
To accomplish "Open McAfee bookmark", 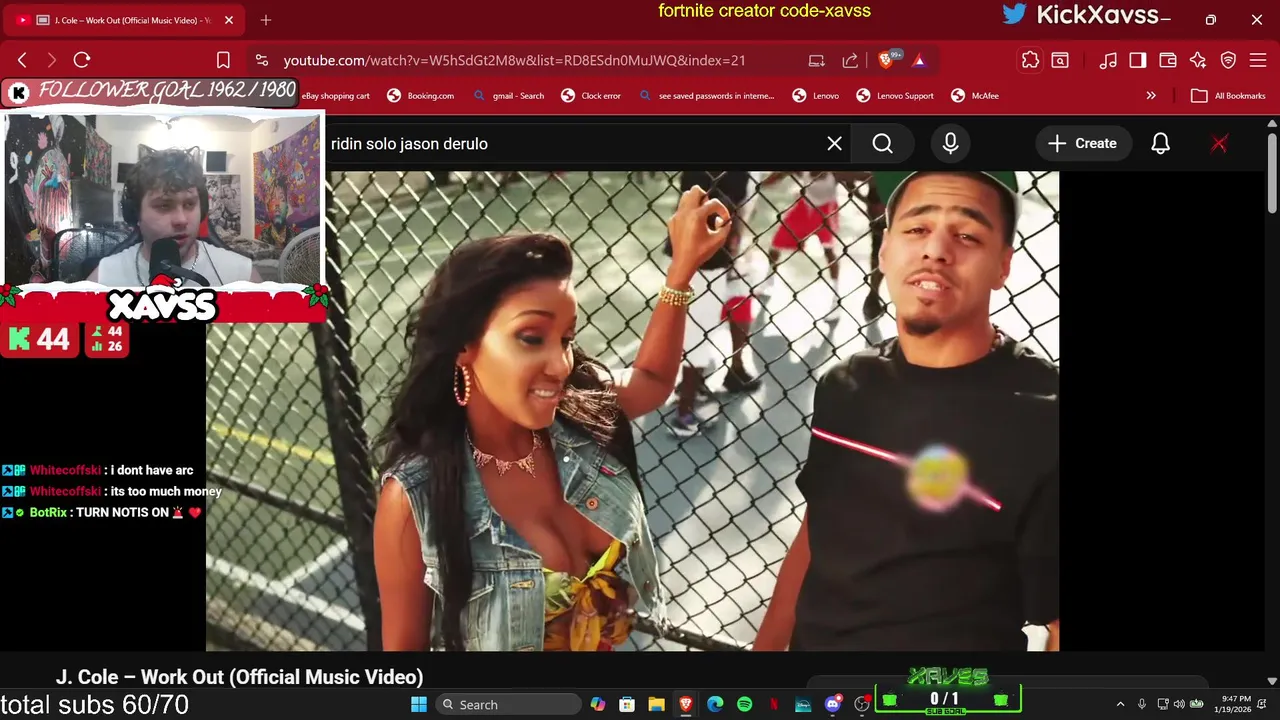I will click(975, 96).
